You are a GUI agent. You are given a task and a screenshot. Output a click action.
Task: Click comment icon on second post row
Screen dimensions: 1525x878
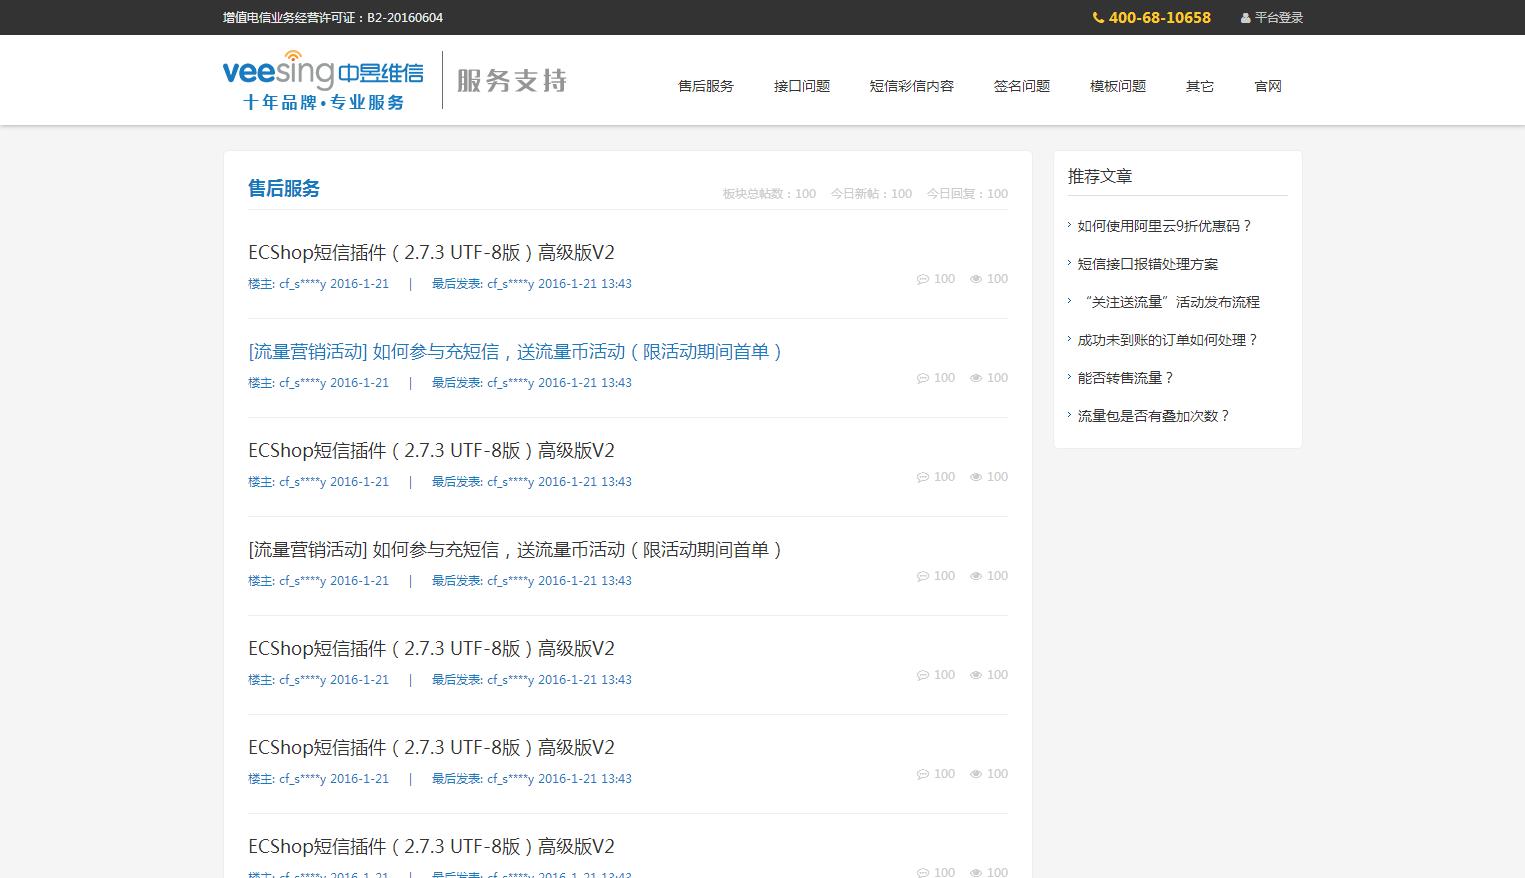point(922,378)
